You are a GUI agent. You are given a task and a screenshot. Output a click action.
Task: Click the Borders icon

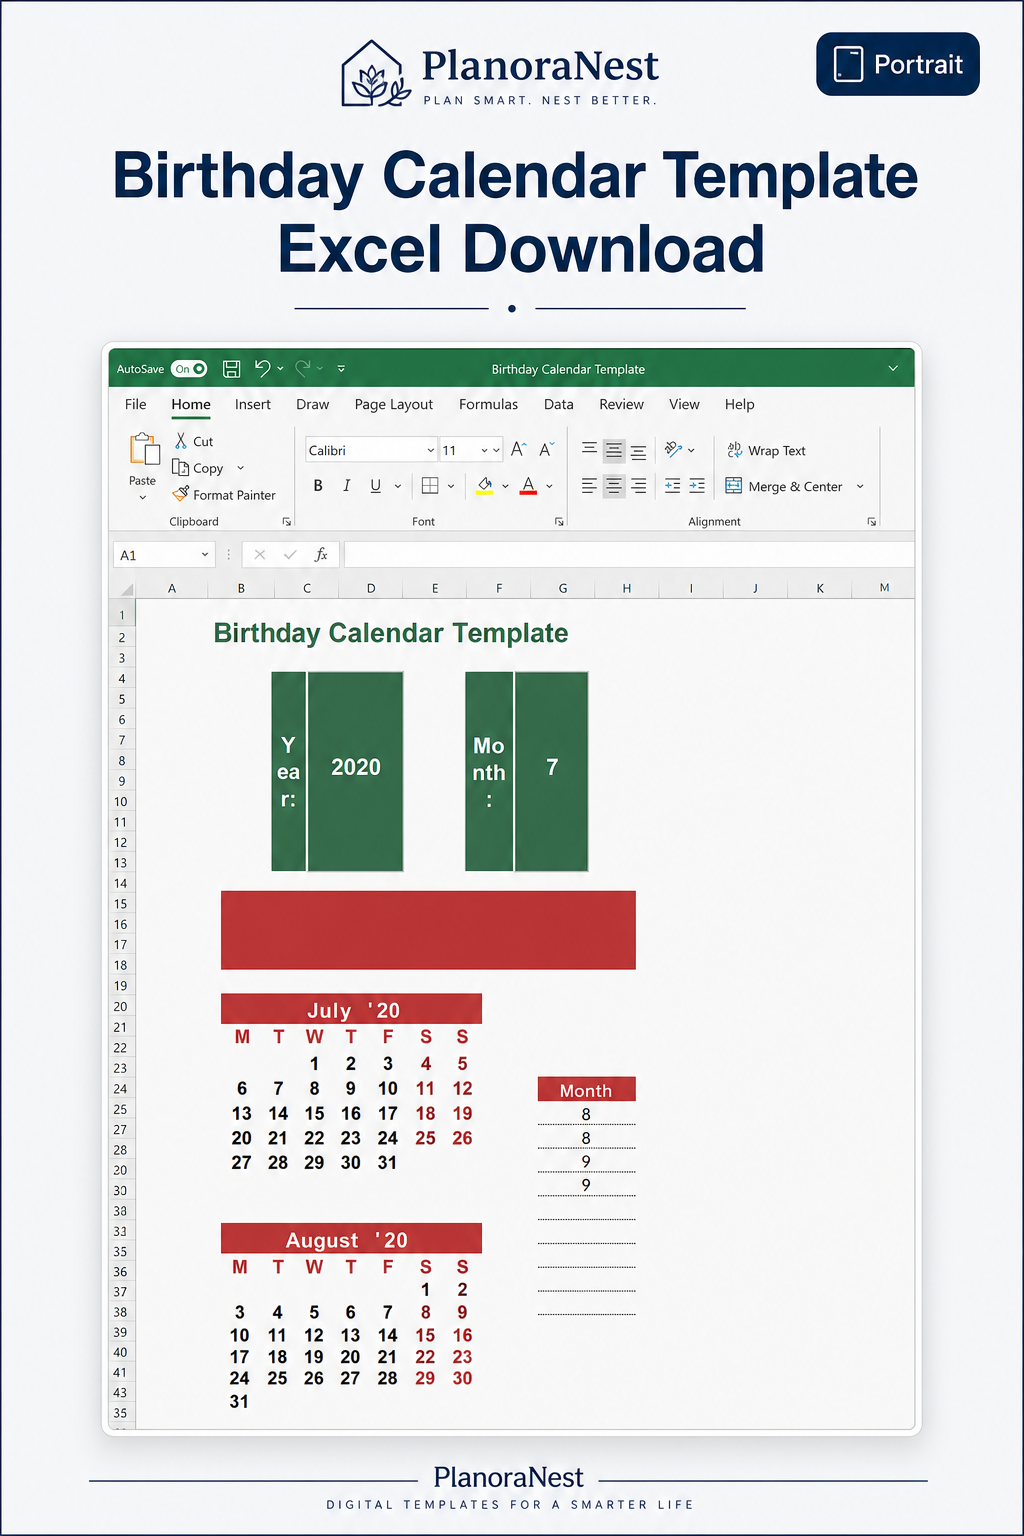430,486
